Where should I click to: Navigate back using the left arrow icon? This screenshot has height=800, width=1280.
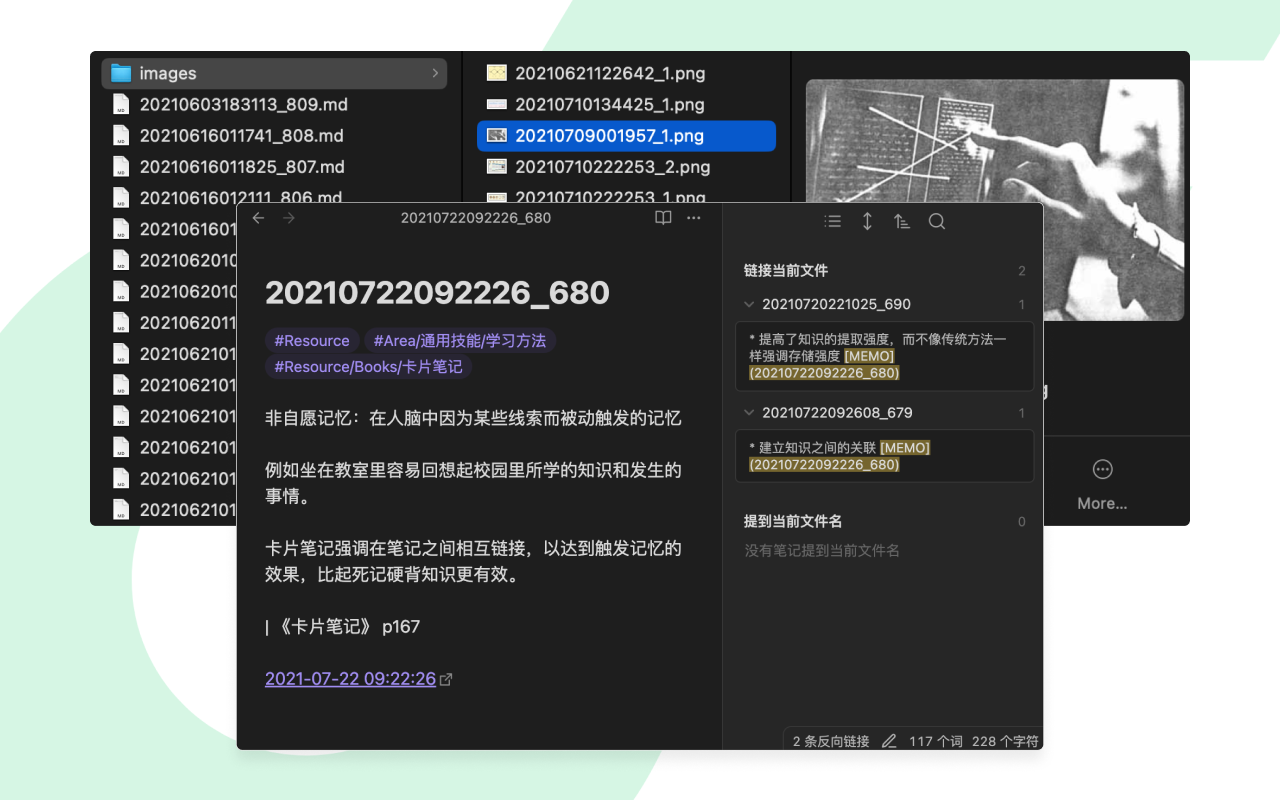click(258, 217)
